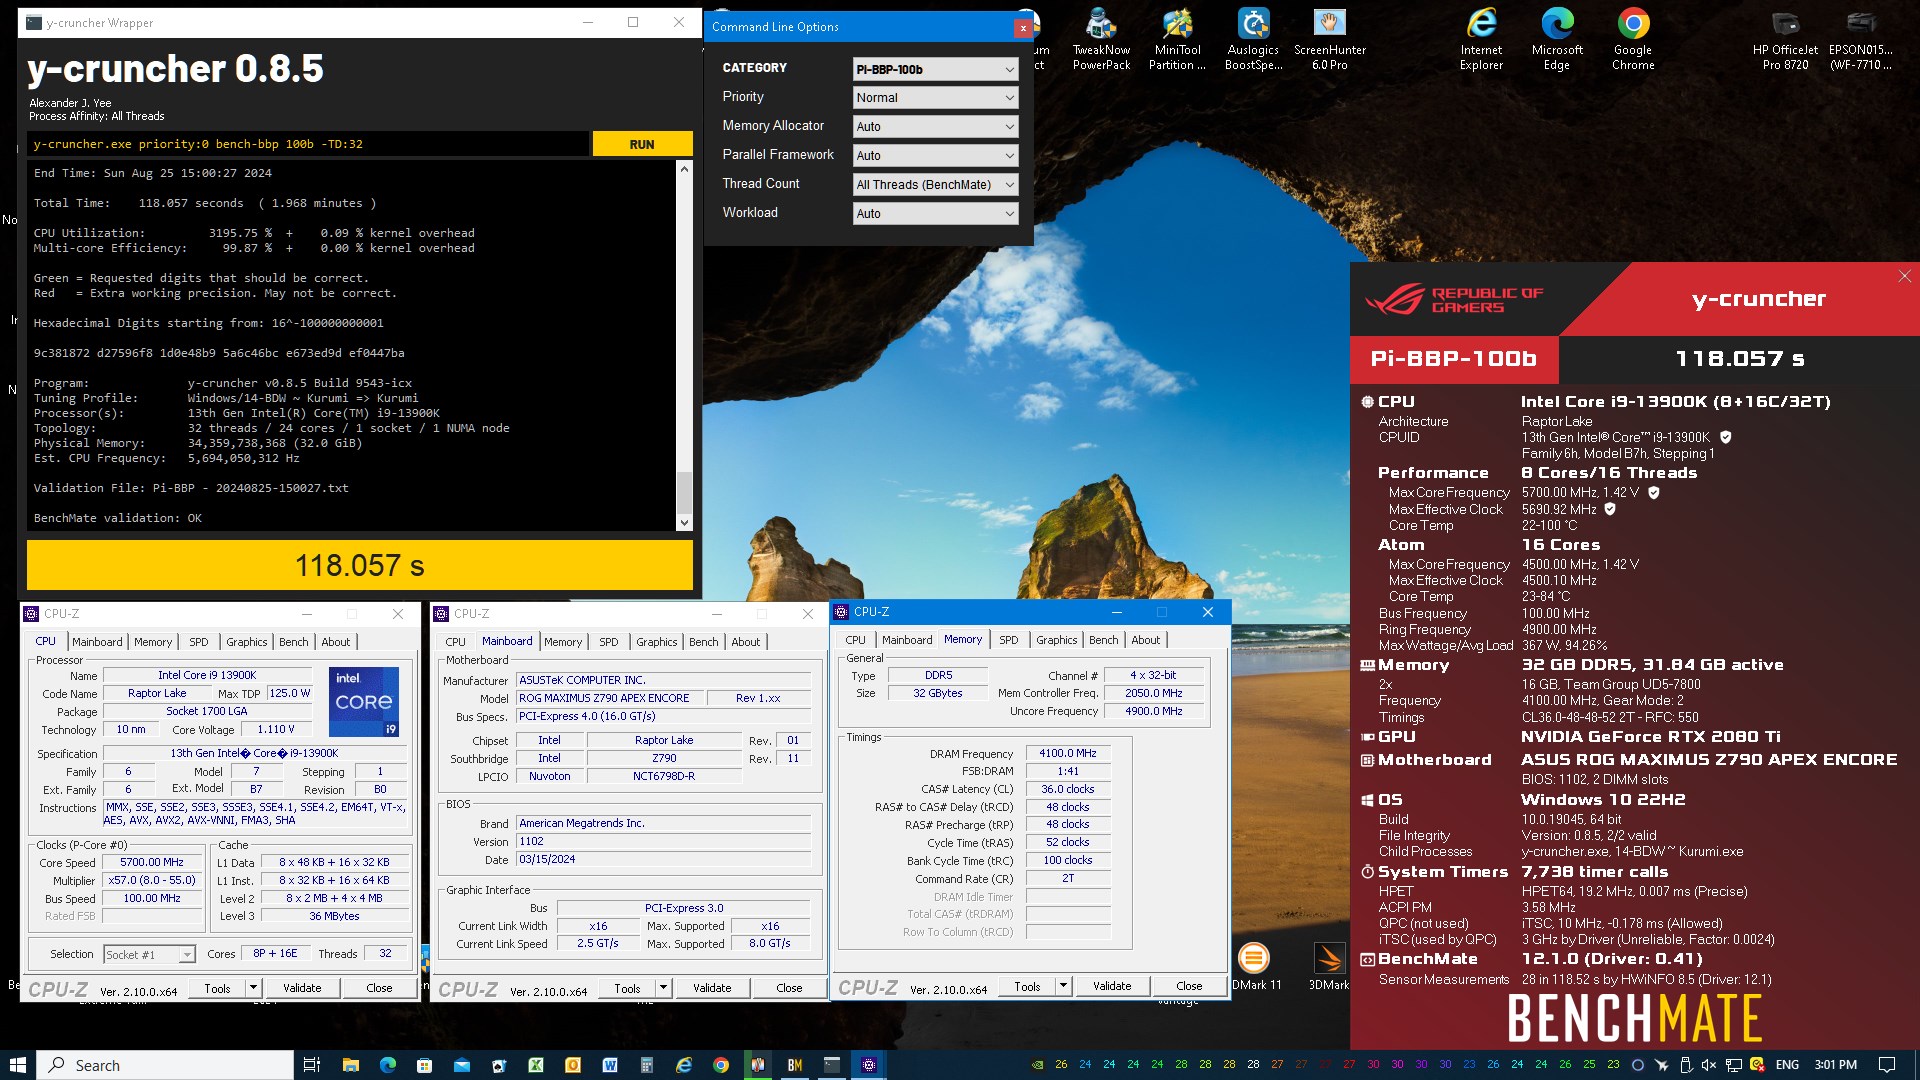Image resolution: width=1920 pixels, height=1080 pixels.
Task: Open Graphics tab in CPU-Z Mainboard window
Action: (656, 642)
